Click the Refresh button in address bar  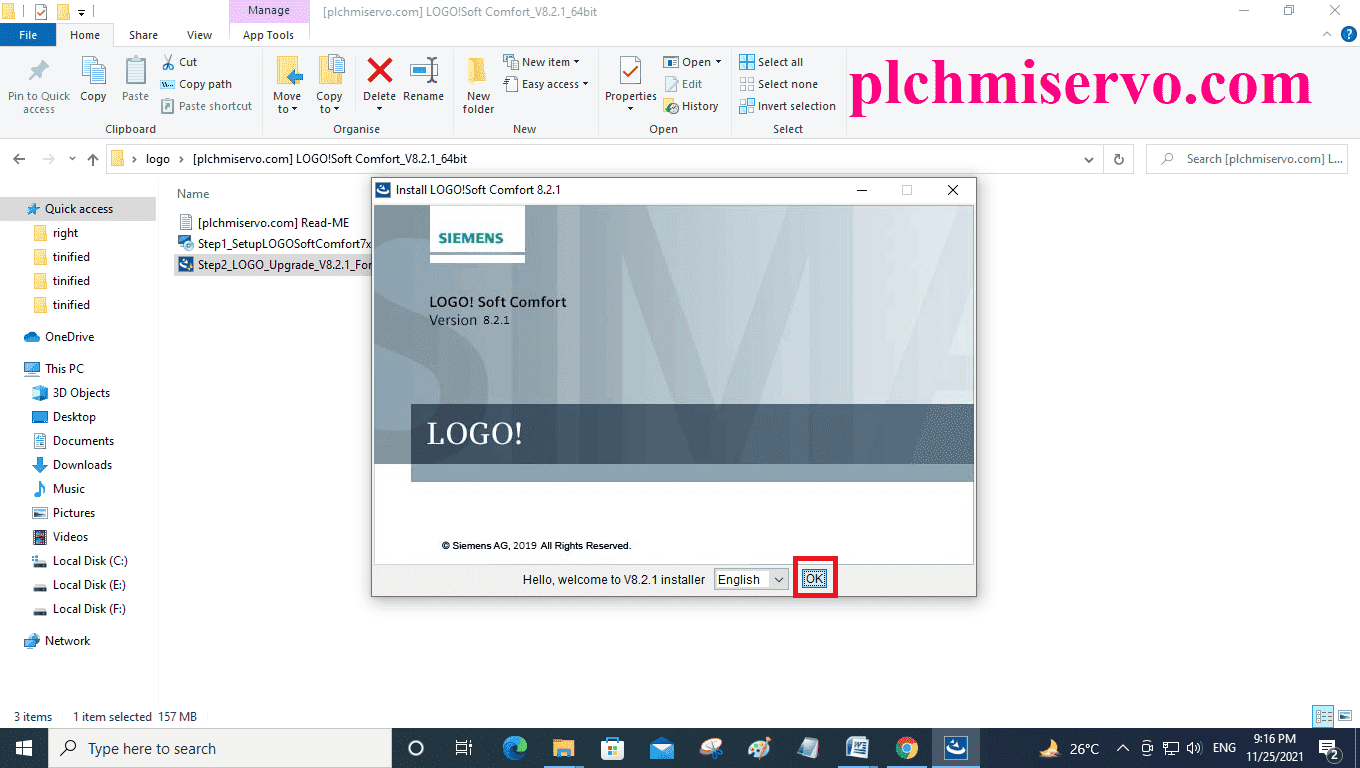tap(1118, 159)
